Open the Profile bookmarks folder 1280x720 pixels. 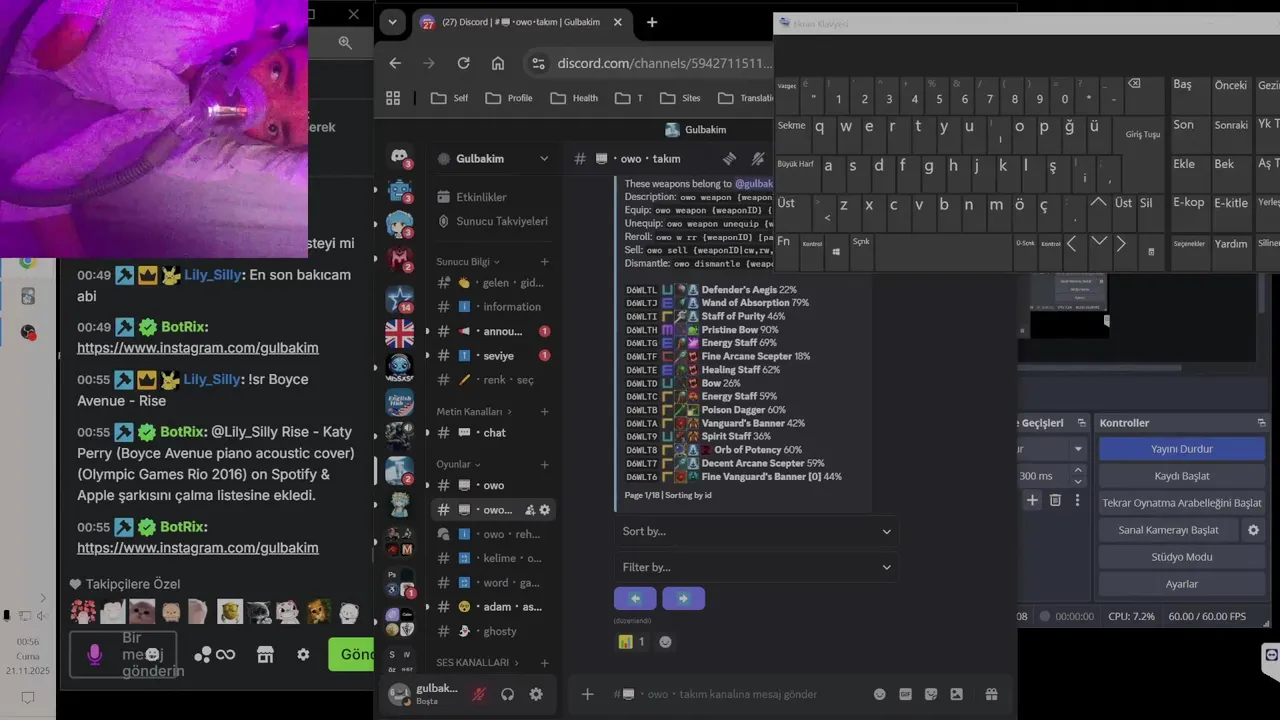point(509,98)
